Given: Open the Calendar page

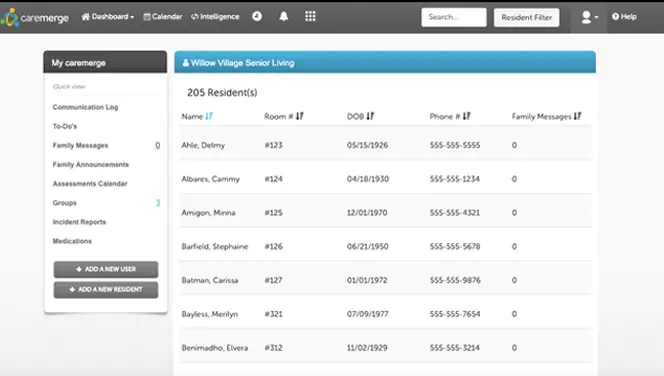Looking at the screenshot, I should click(x=163, y=17).
